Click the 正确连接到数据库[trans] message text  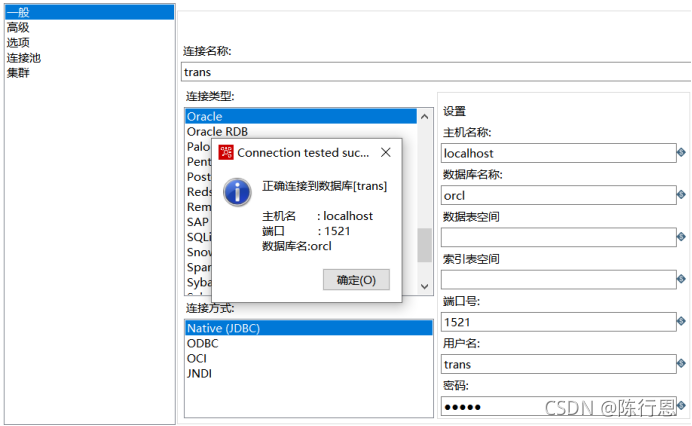tap(324, 186)
